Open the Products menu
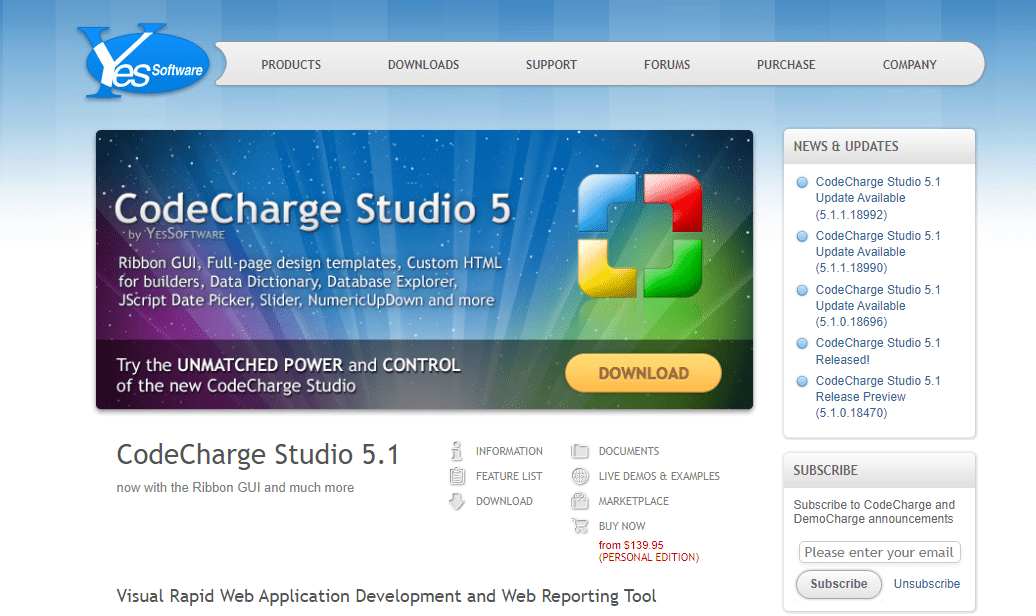This screenshot has height=616, width=1036. tap(291, 65)
